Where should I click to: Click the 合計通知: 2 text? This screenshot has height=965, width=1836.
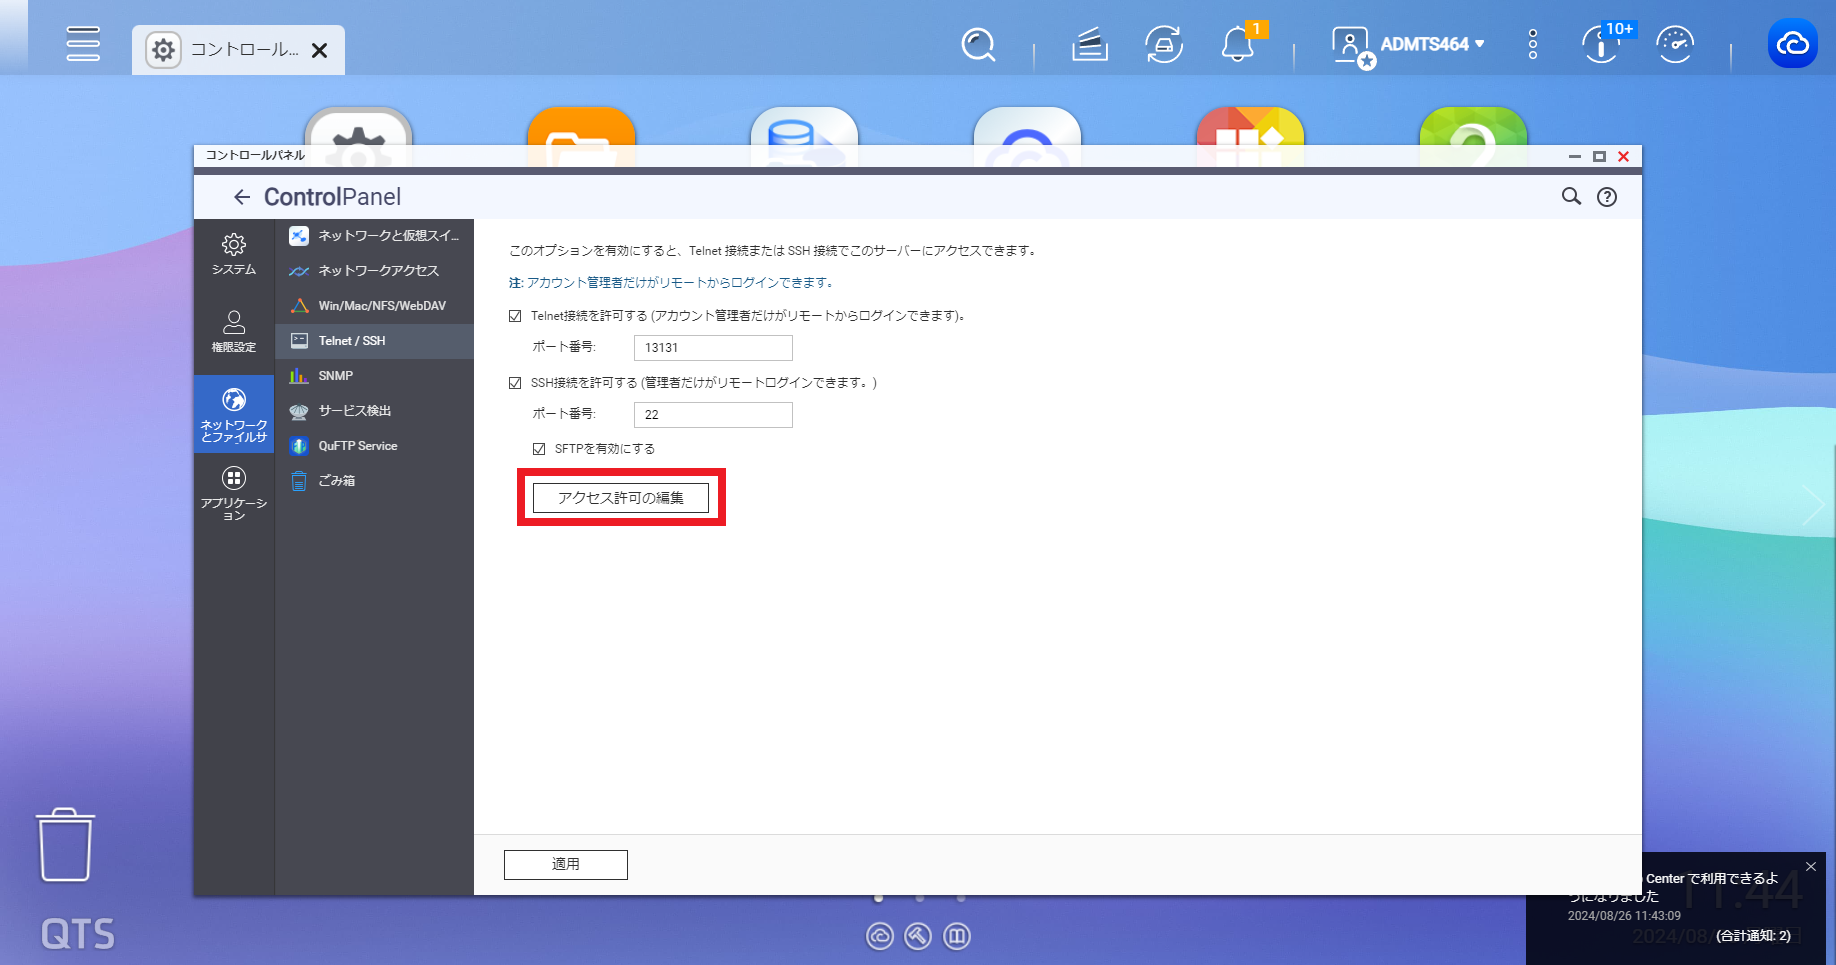coord(1753,936)
